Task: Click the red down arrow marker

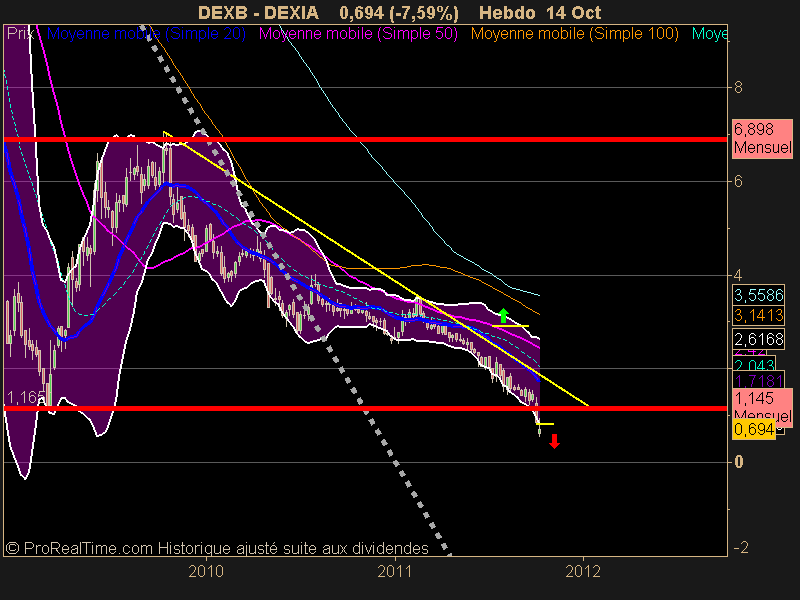Action: (x=555, y=441)
